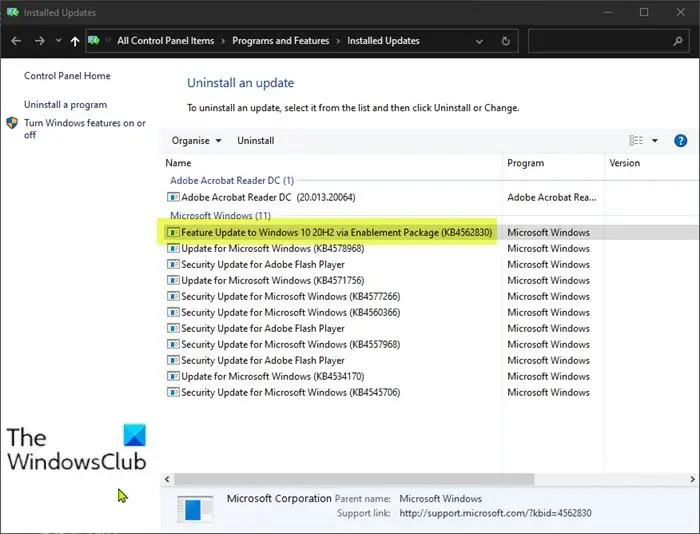
Task: Click icon beside KB4534170 update
Action: (173, 376)
